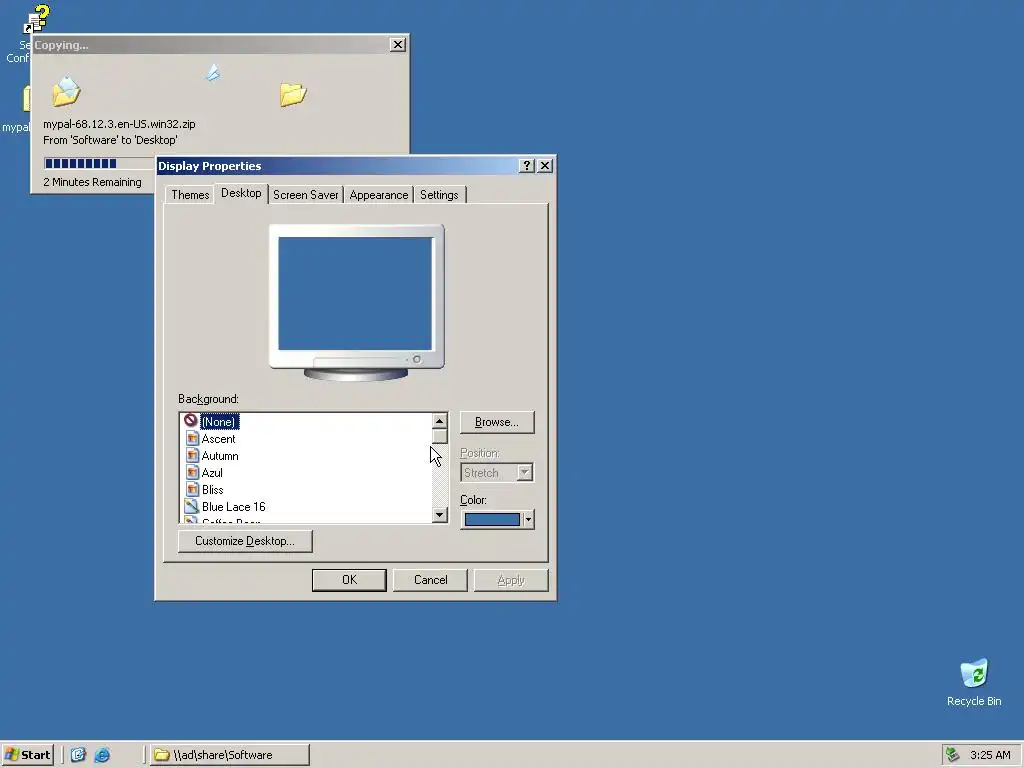
Task: Select (None) in Background list
Action: pos(219,422)
